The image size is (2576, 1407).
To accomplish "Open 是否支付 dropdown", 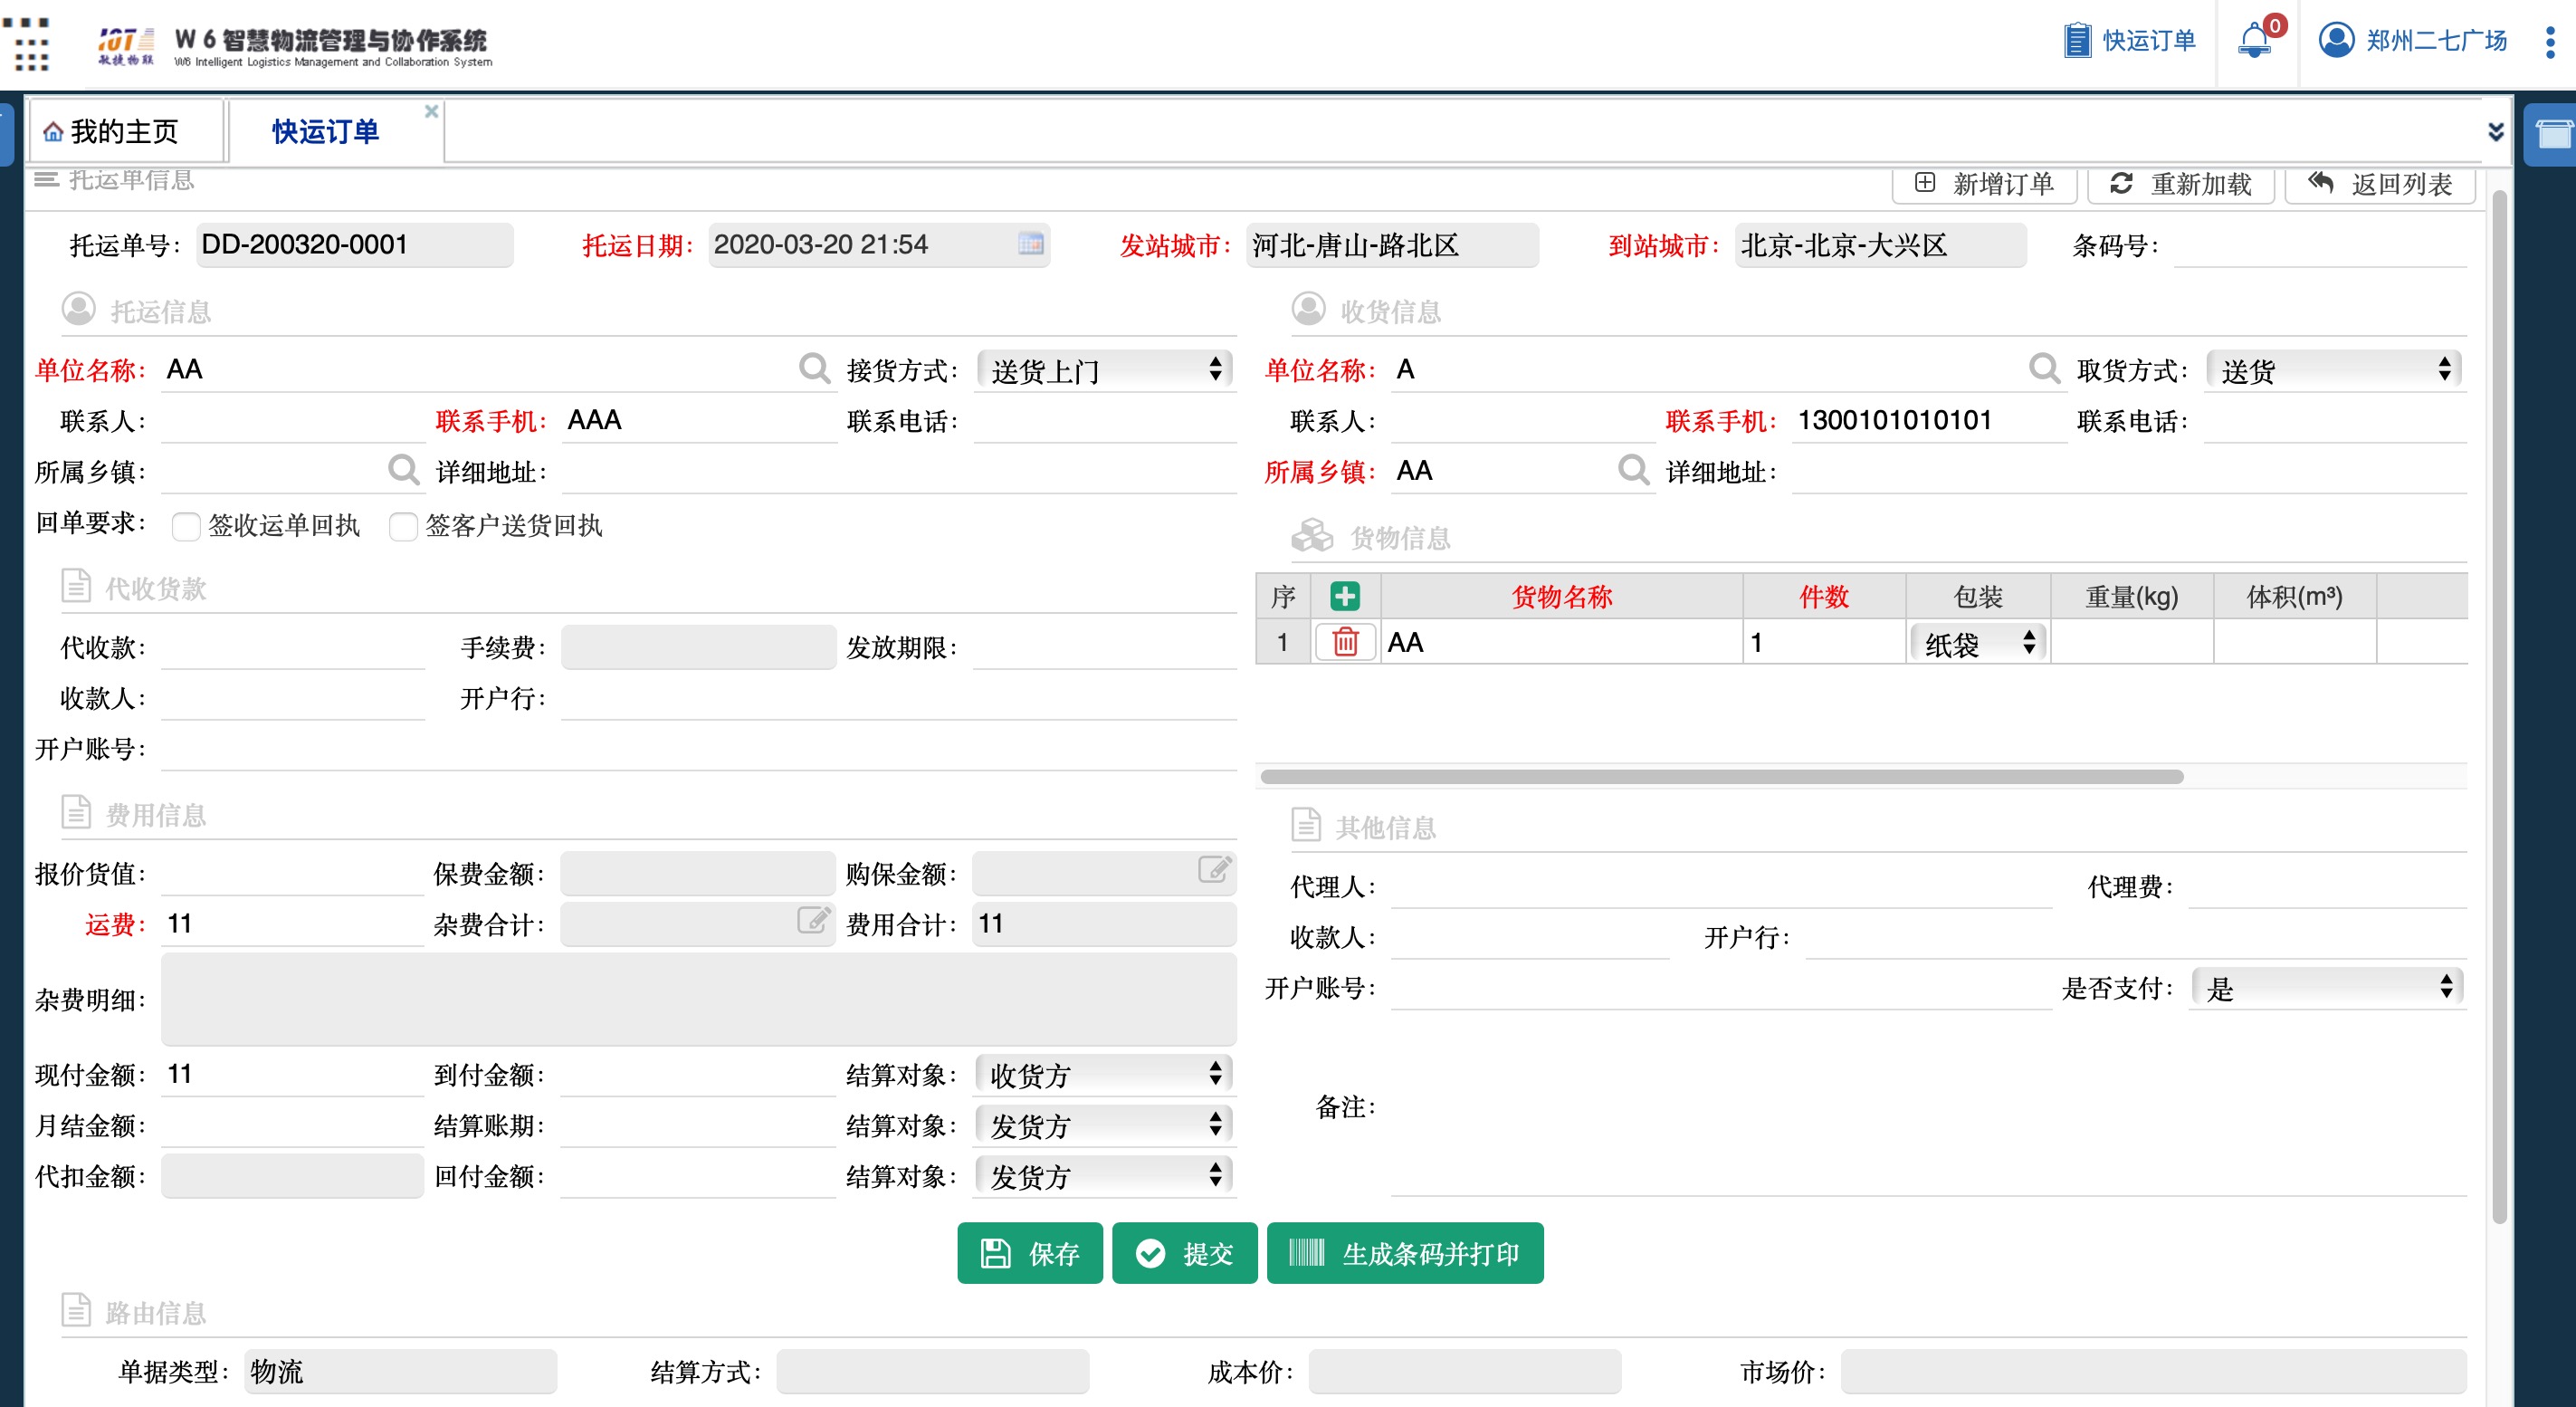I will [2326, 988].
